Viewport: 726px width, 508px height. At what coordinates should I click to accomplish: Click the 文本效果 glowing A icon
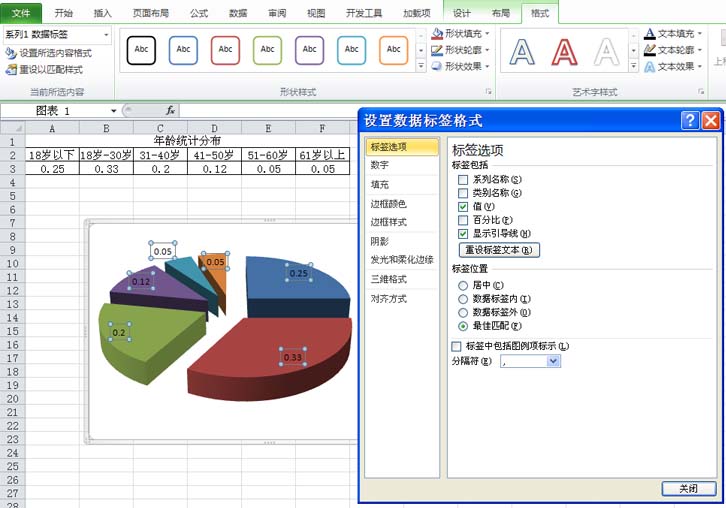pos(650,67)
